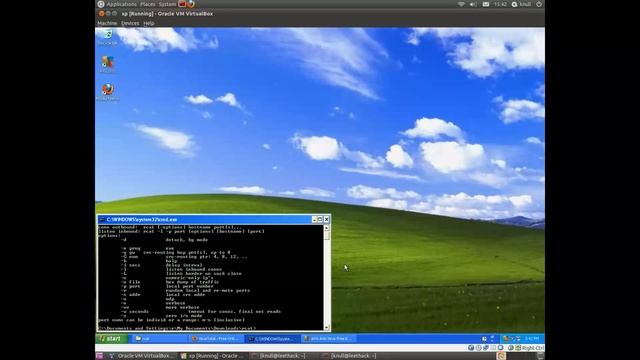Maximize the cmd.exe window
Screen dimensions: 640x360
coord(320,220)
